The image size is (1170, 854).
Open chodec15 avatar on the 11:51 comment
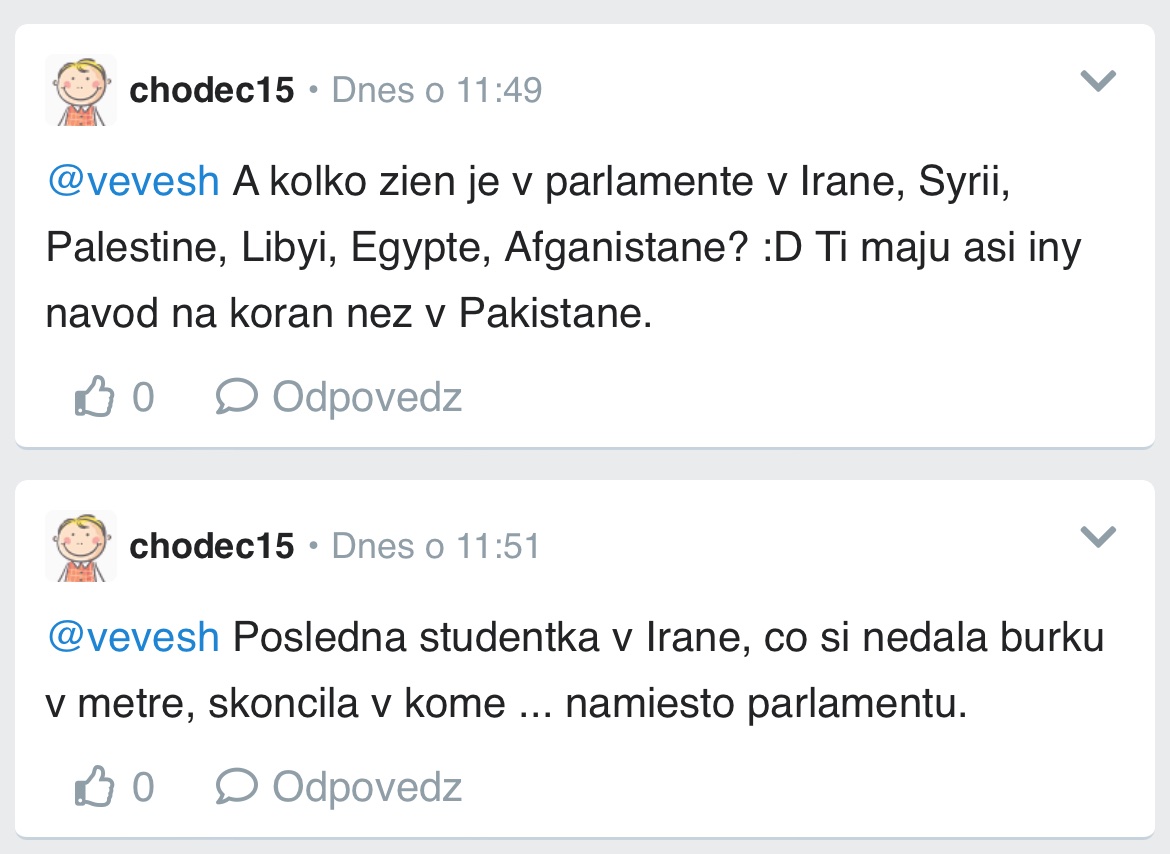pos(81,546)
